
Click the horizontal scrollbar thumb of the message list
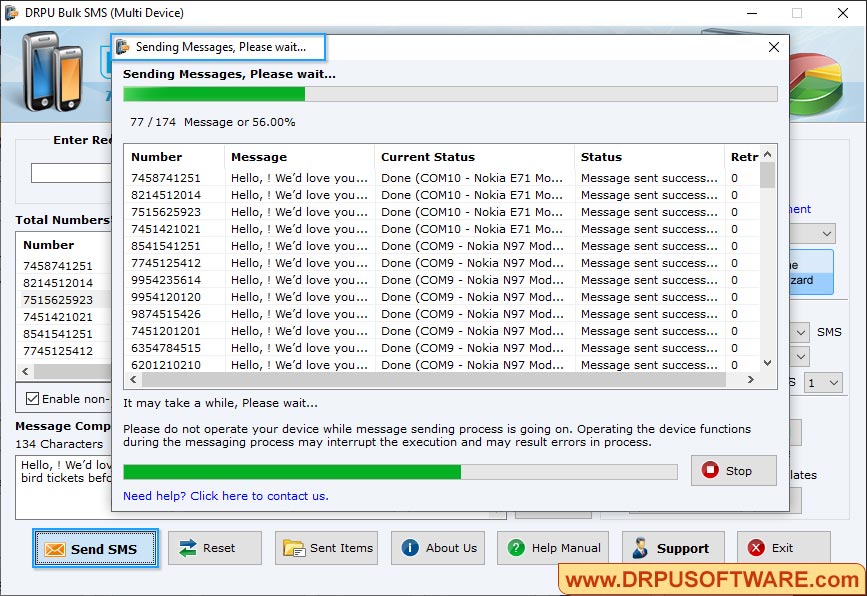(434, 379)
